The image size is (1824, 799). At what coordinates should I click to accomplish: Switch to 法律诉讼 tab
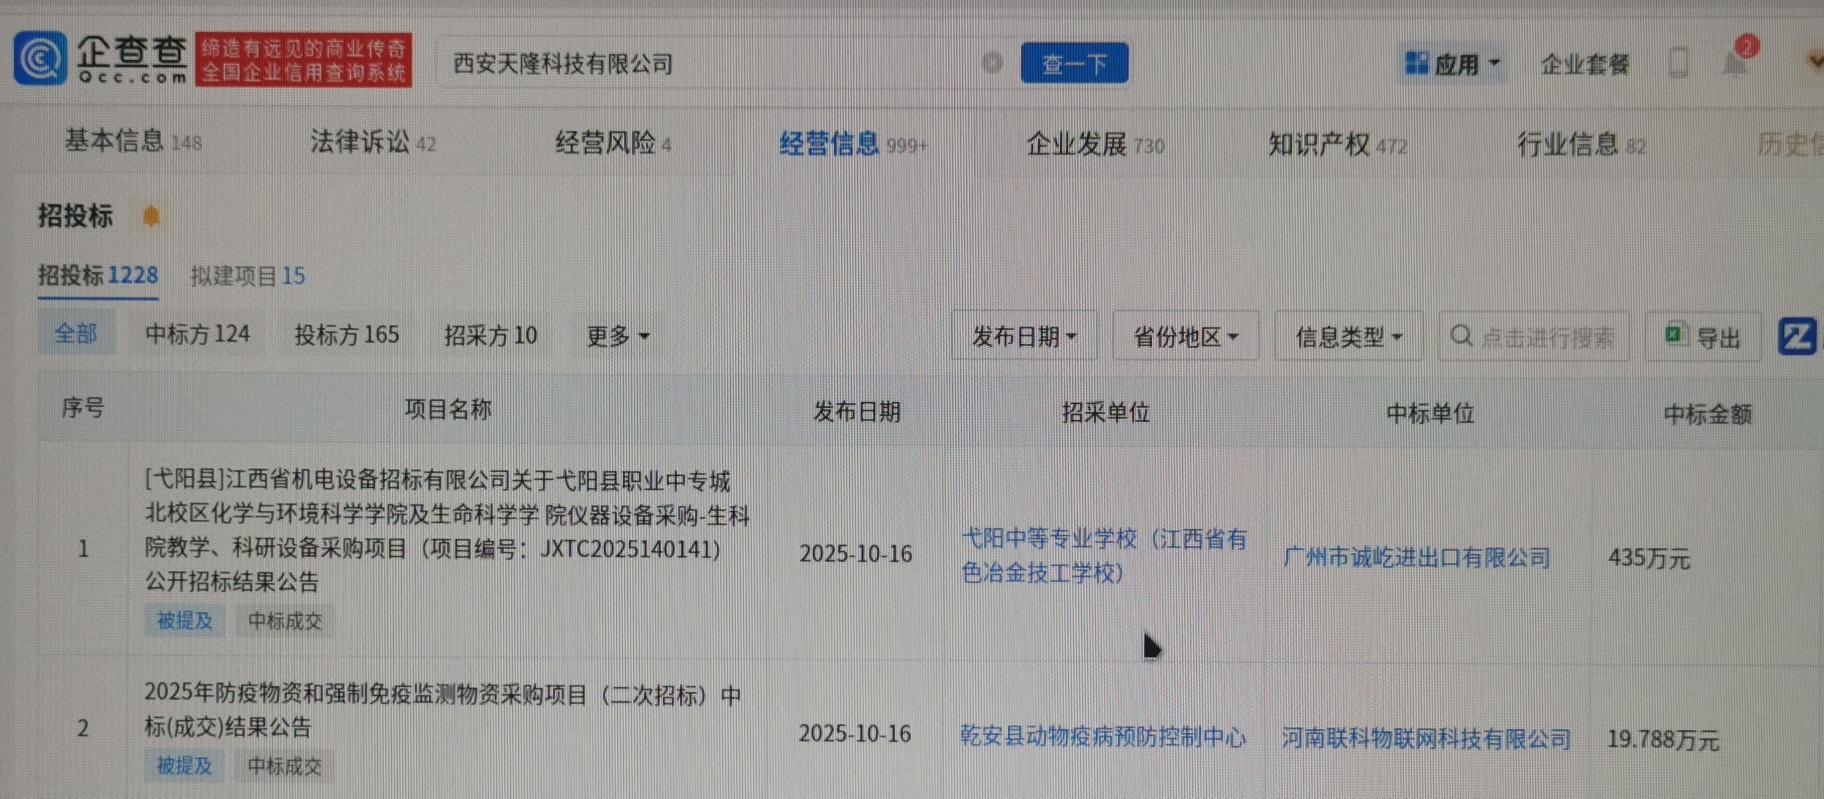372,142
